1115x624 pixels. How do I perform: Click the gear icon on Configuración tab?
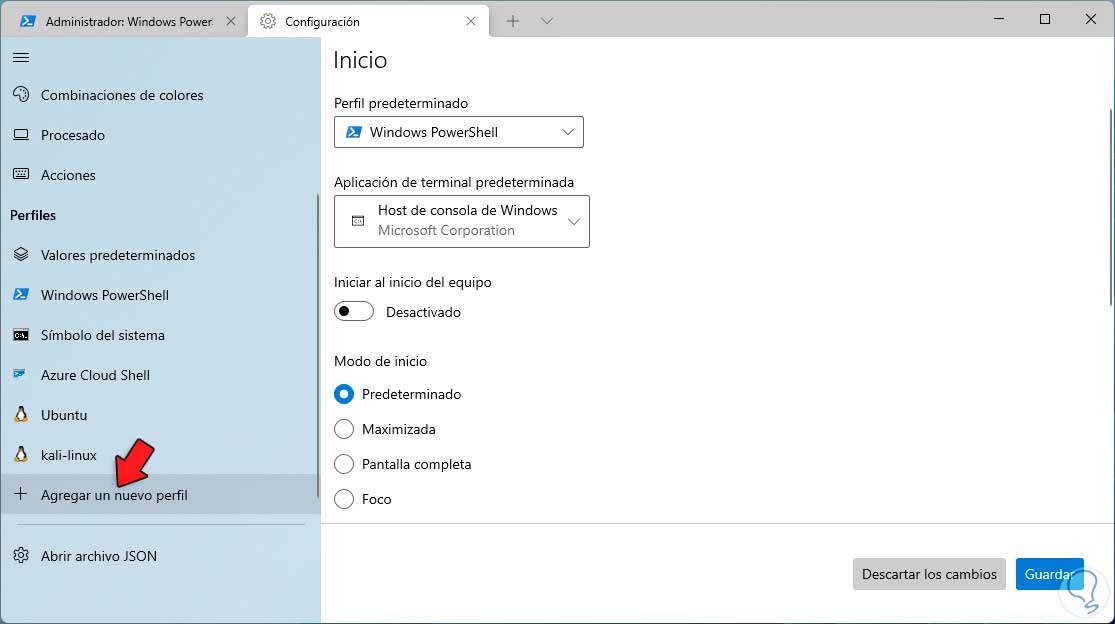pos(267,21)
